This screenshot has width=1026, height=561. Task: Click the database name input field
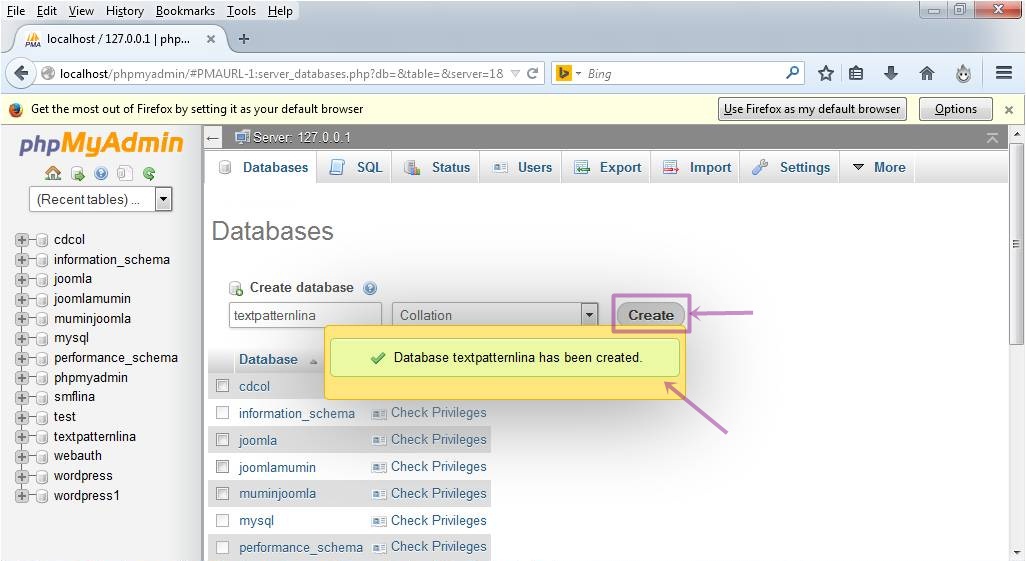[305, 315]
